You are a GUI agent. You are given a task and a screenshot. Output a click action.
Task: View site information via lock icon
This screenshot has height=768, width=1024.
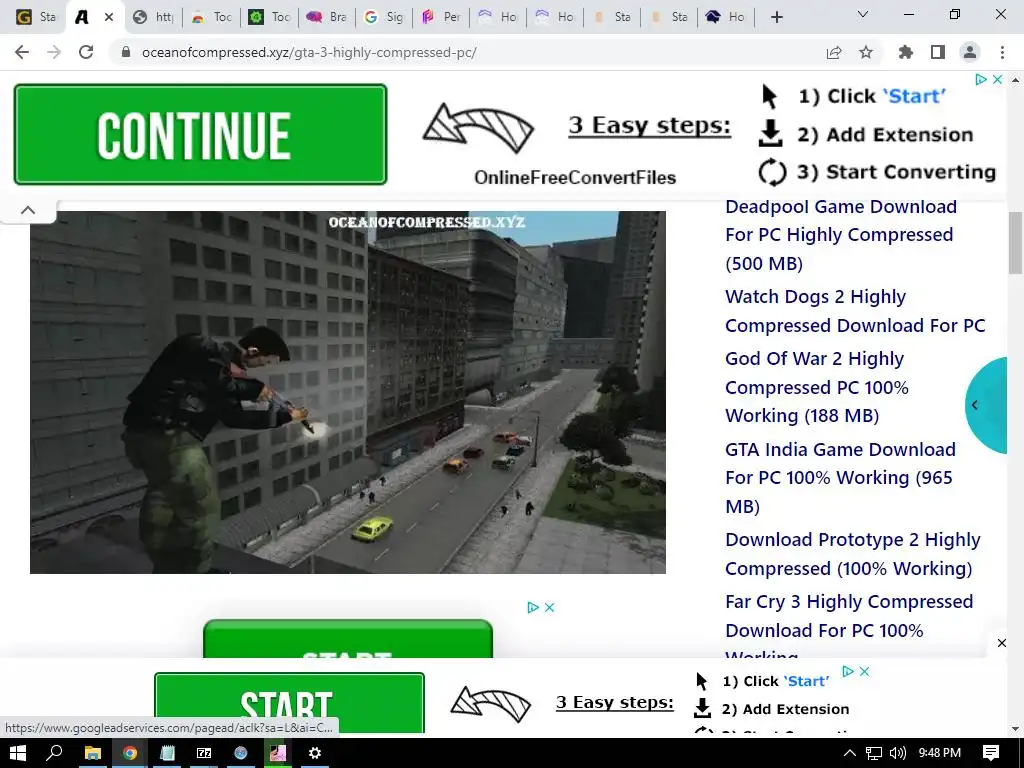126,52
